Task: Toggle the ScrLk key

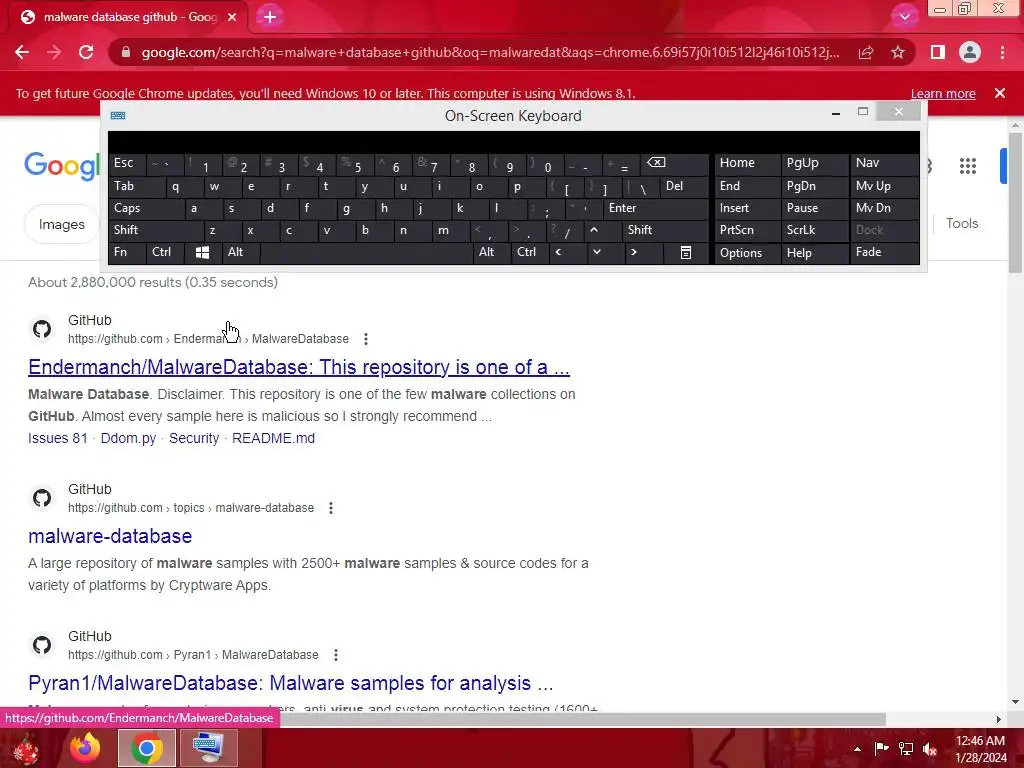Action: [814, 230]
